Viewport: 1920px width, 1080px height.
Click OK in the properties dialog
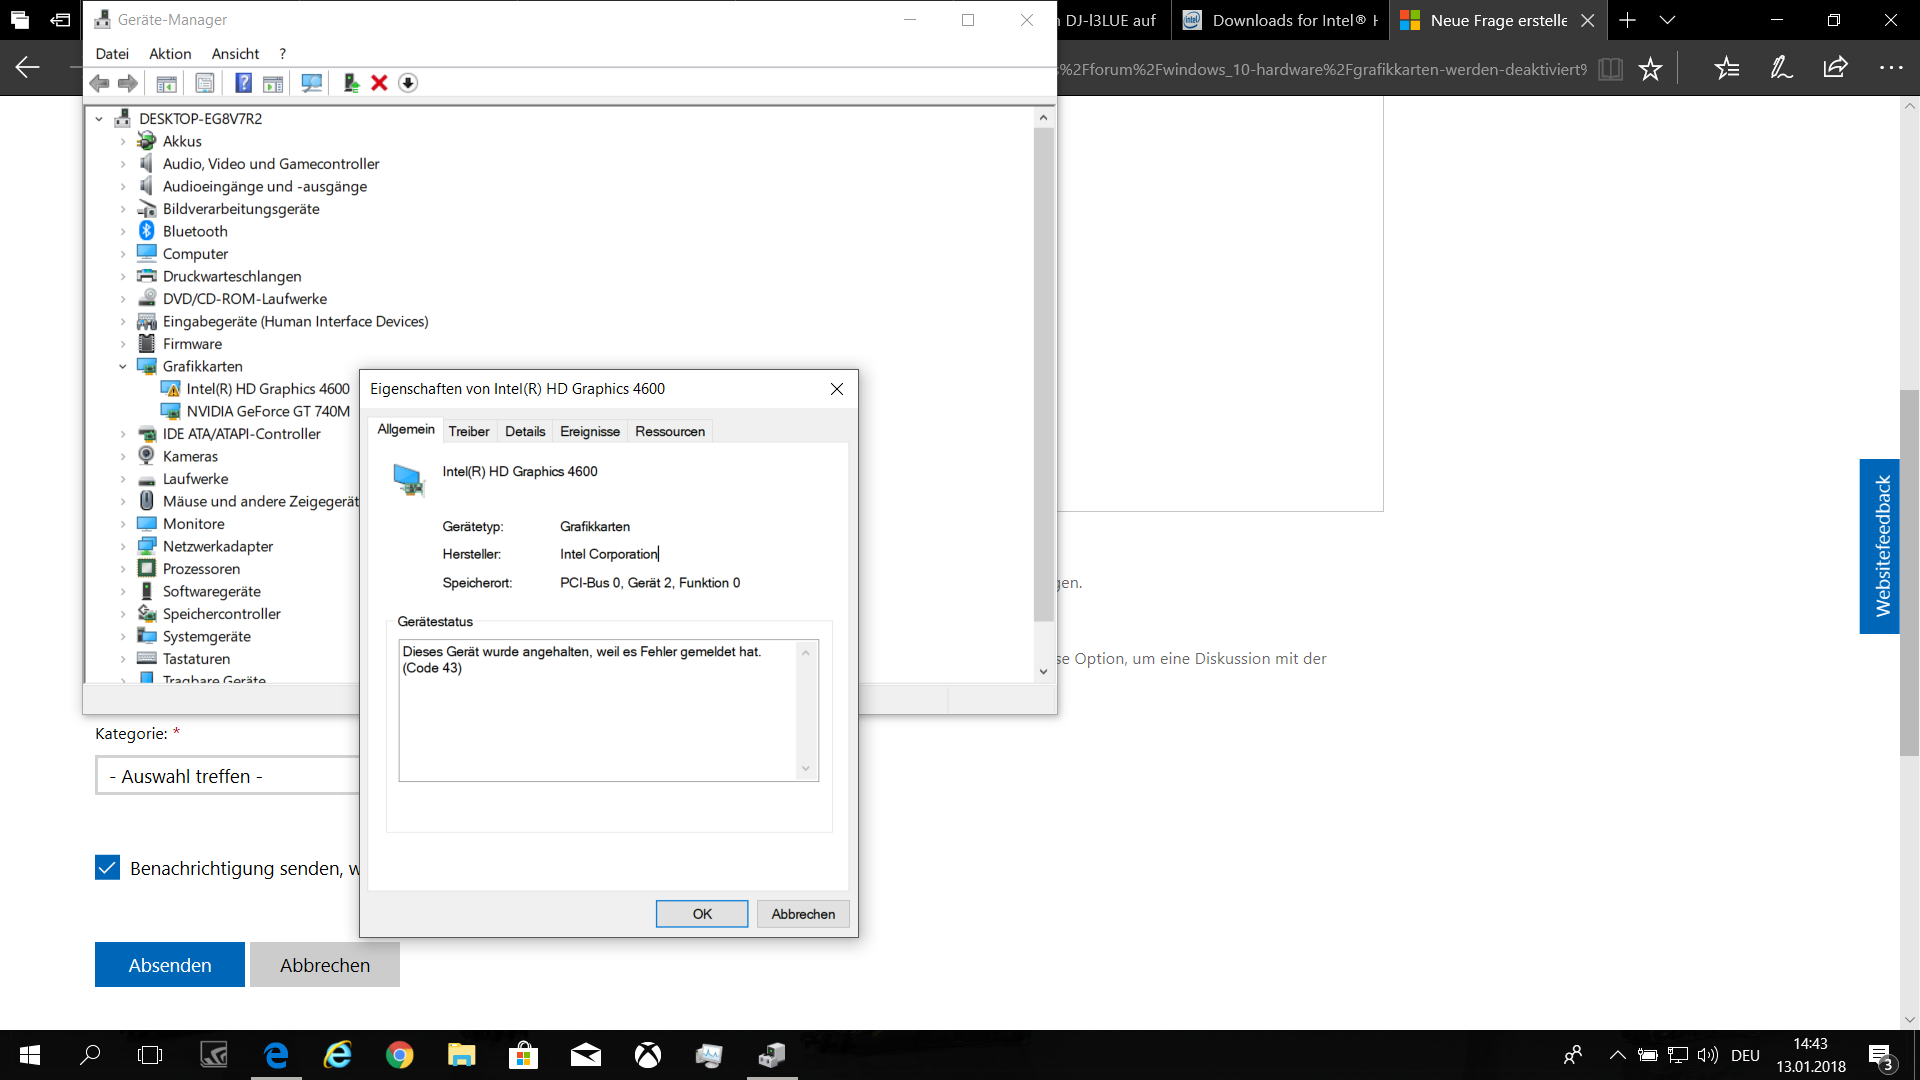(702, 914)
